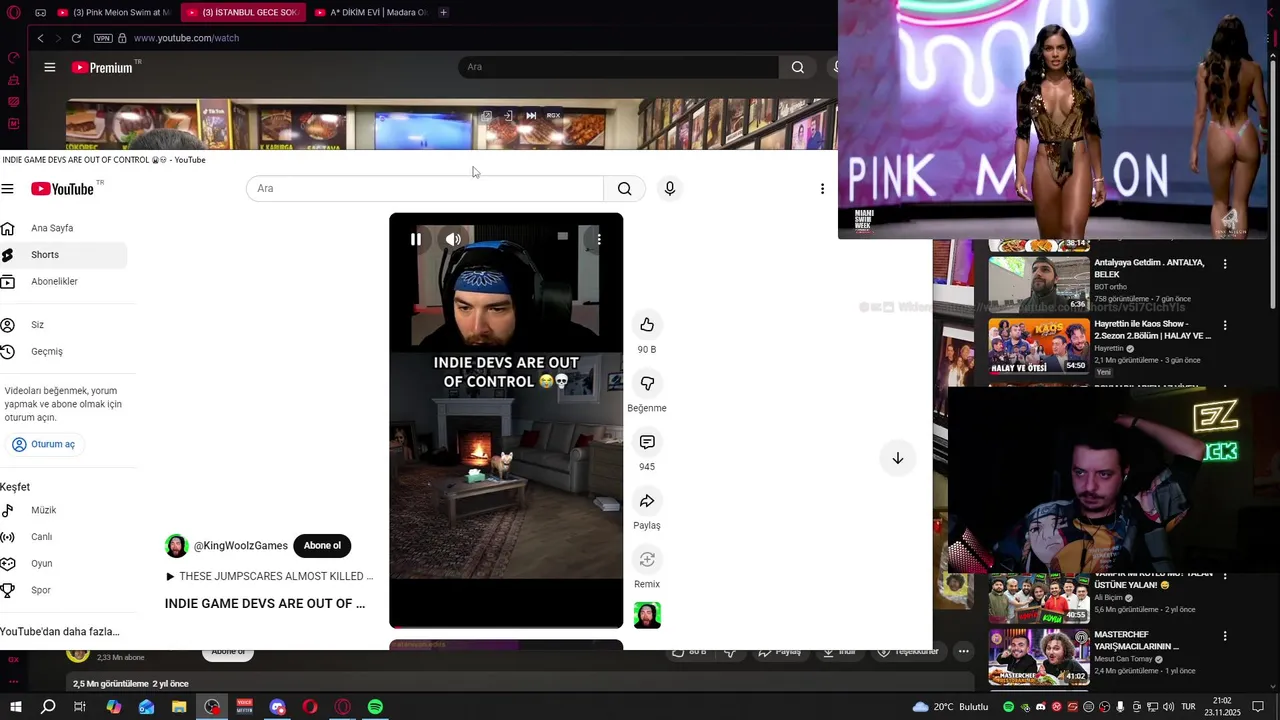
Task: Click Opera GX logo menu
Action: (x=13, y=12)
